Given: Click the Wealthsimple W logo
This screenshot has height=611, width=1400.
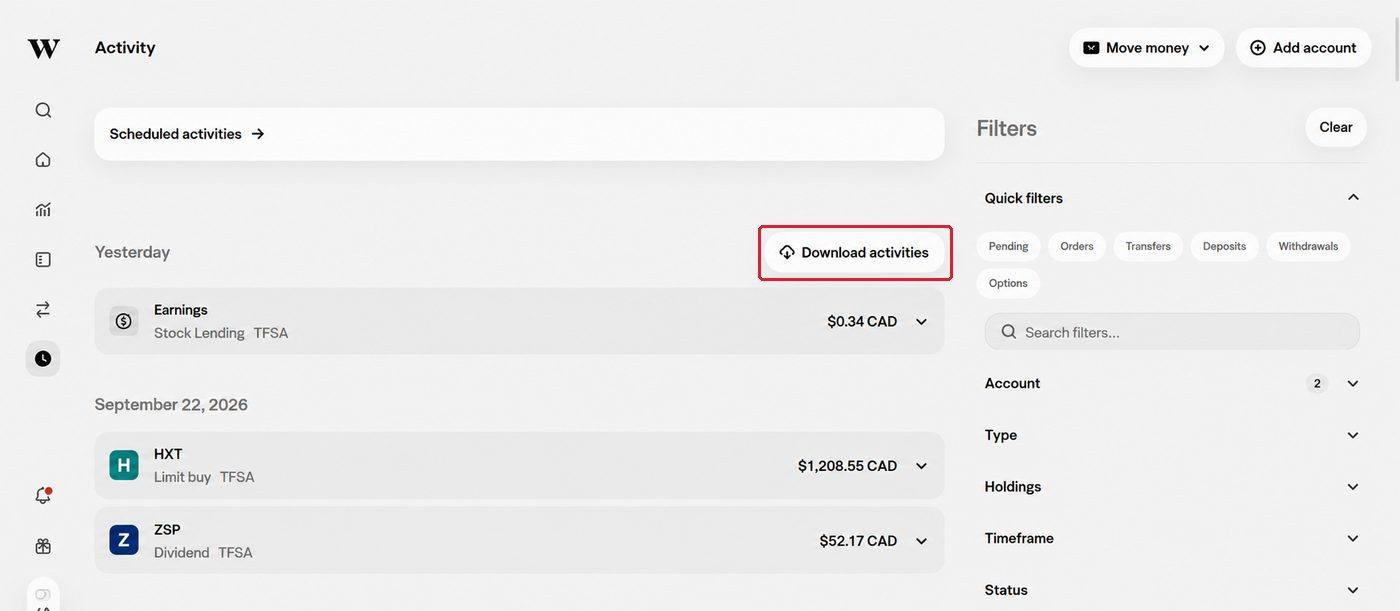Looking at the screenshot, I should pyautogui.click(x=43, y=48).
